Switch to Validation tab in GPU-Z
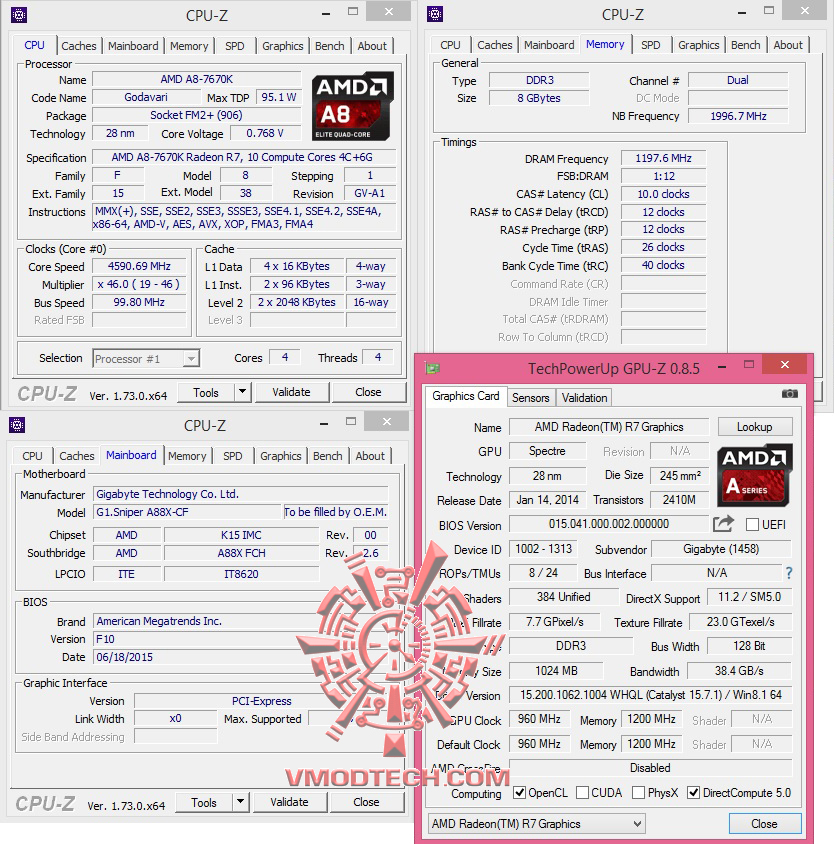 pos(584,398)
